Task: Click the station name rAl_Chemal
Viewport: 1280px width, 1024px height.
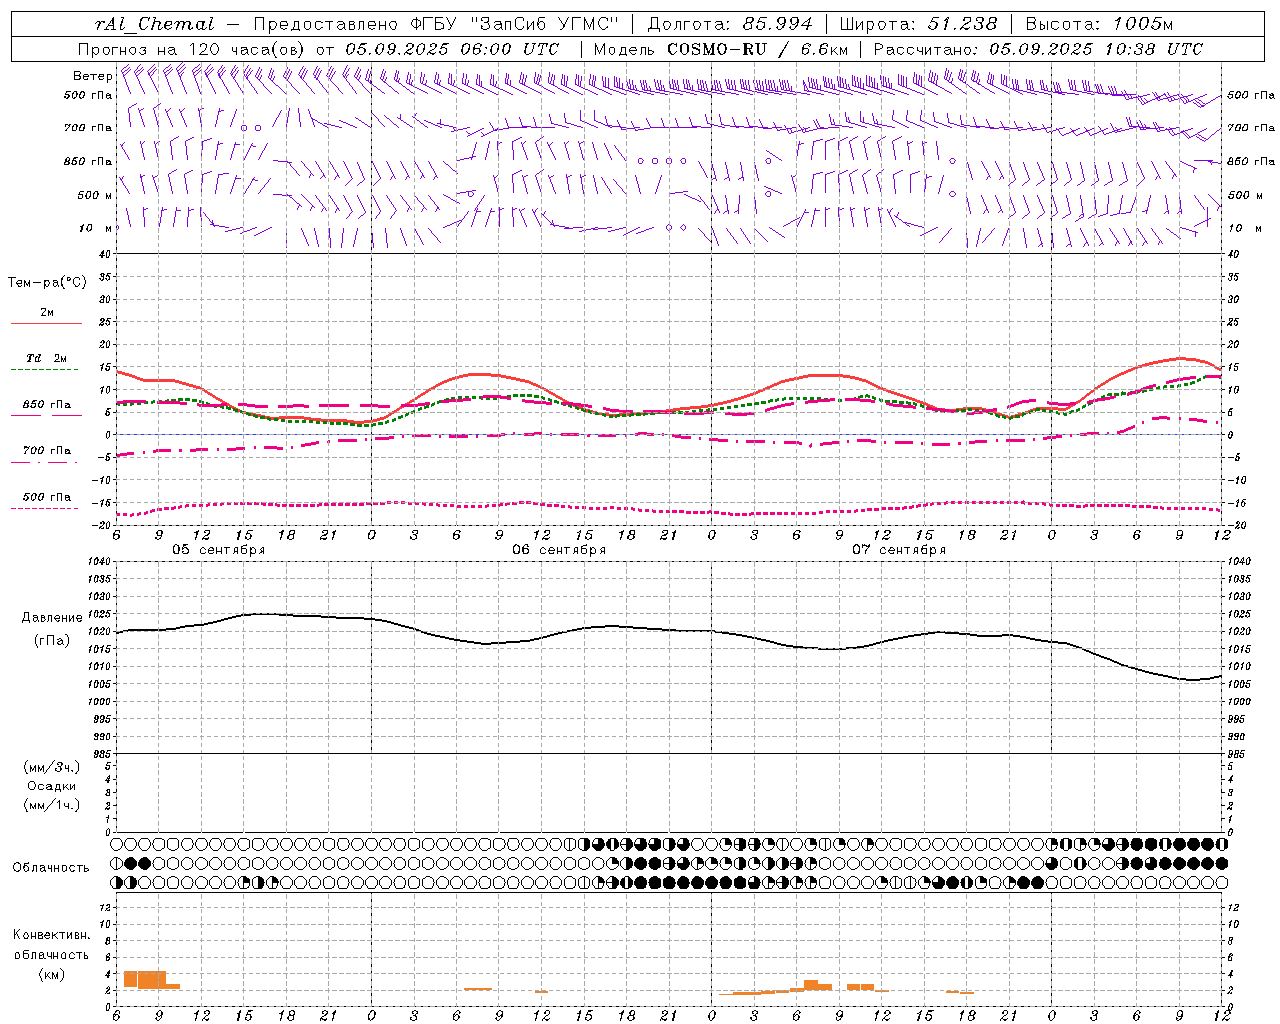Action: 155,25
